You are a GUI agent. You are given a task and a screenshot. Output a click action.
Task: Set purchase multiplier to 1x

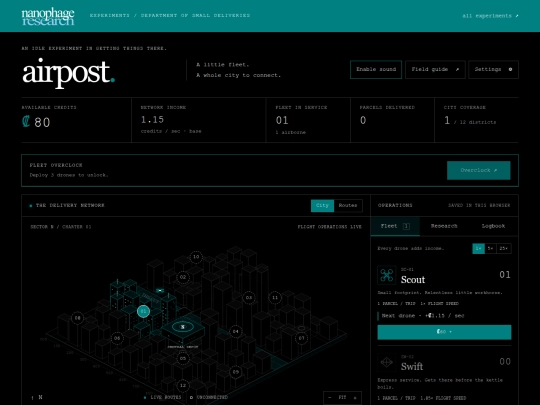[x=478, y=248]
